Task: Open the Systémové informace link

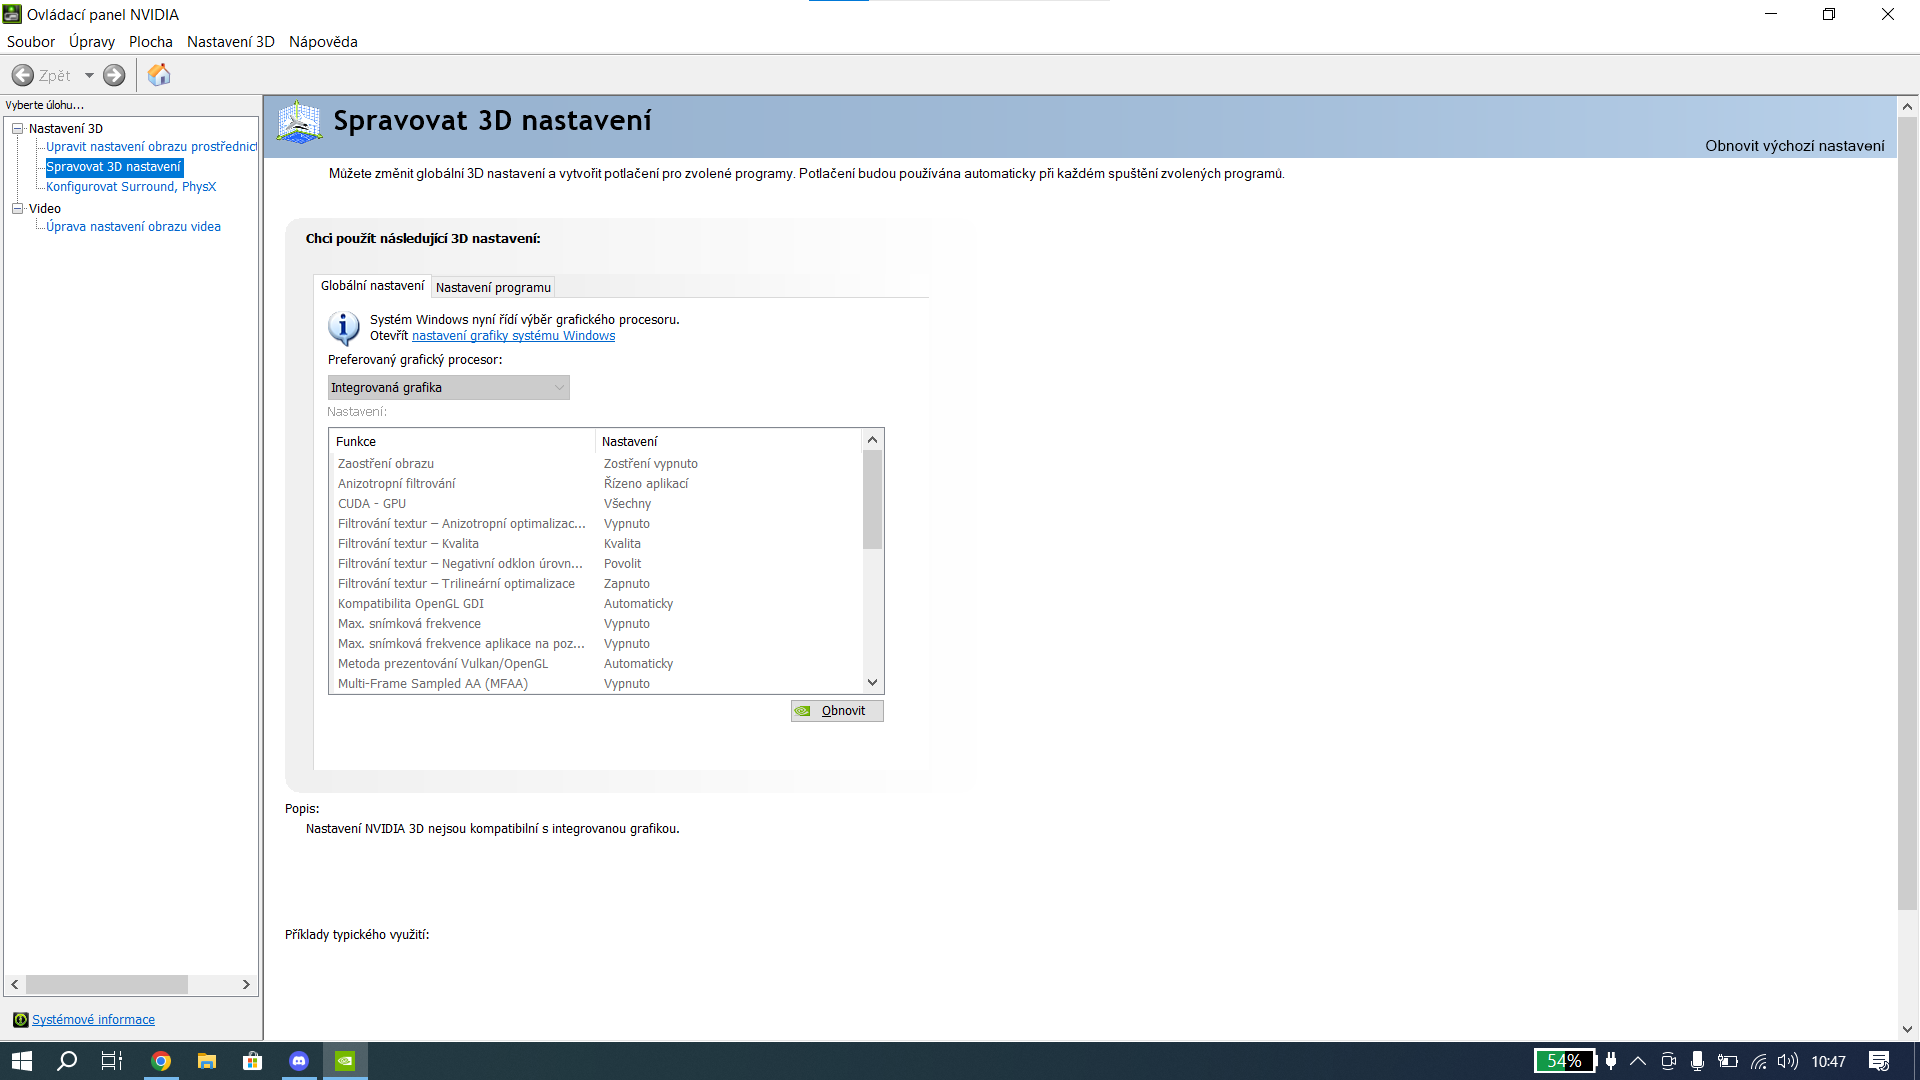Action: tap(93, 1020)
